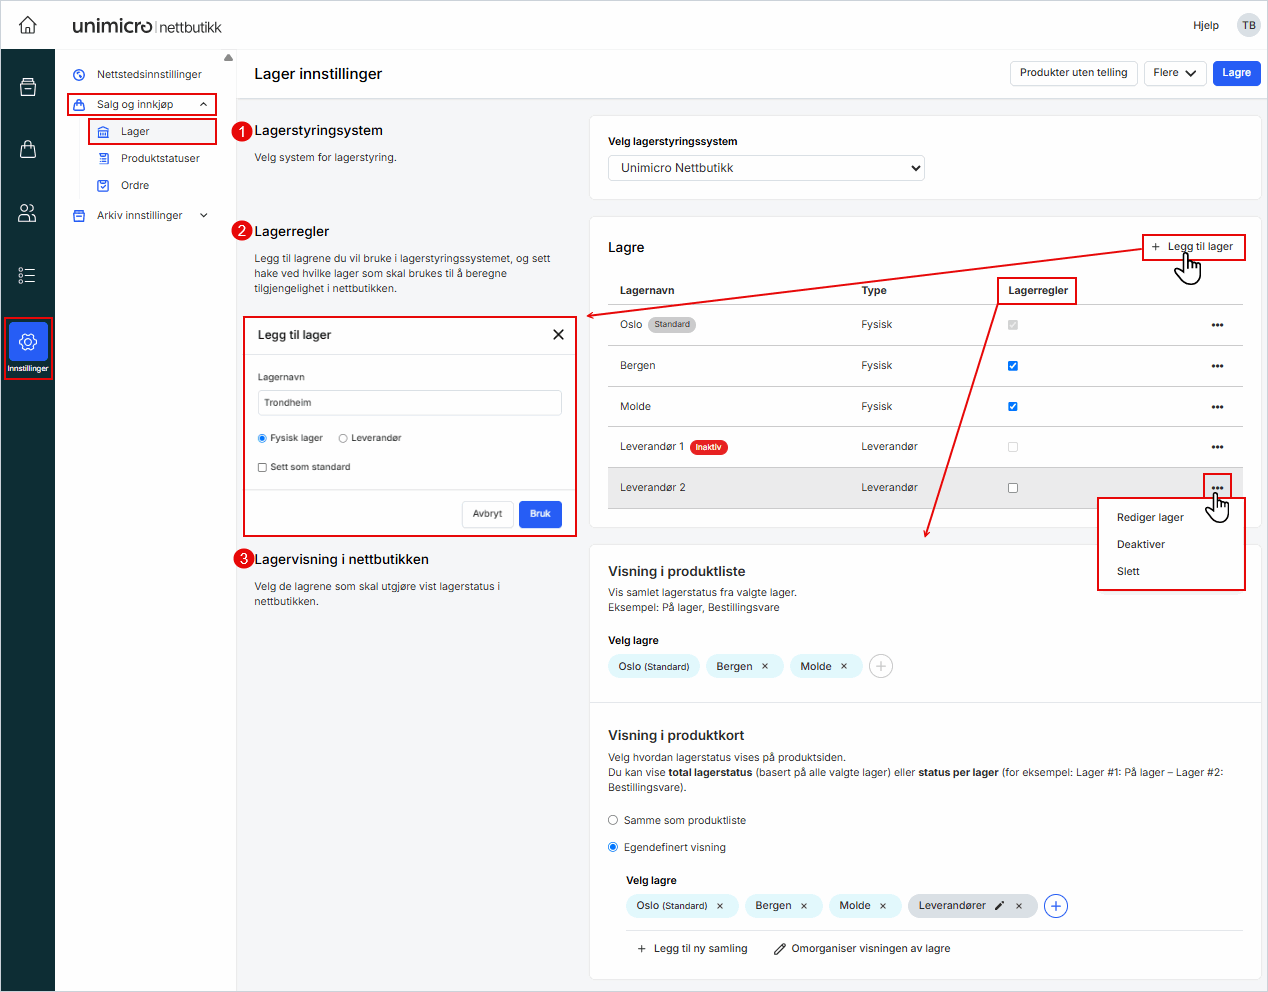Click the blue Lagre button
This screenshot has height=992, width=1268.
coord(1236,73)
